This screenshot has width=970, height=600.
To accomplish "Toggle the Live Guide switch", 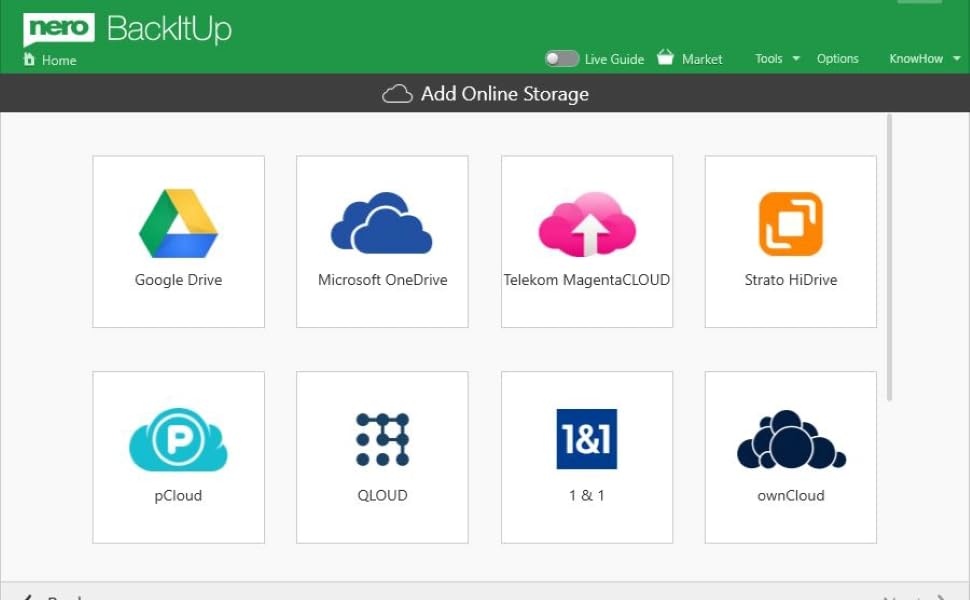I will (562, 59).
